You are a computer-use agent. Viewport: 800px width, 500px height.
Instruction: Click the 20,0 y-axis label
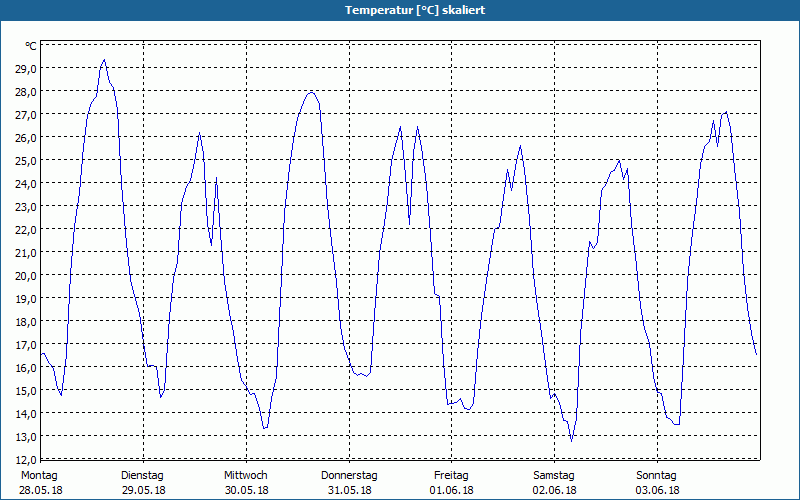26,276
